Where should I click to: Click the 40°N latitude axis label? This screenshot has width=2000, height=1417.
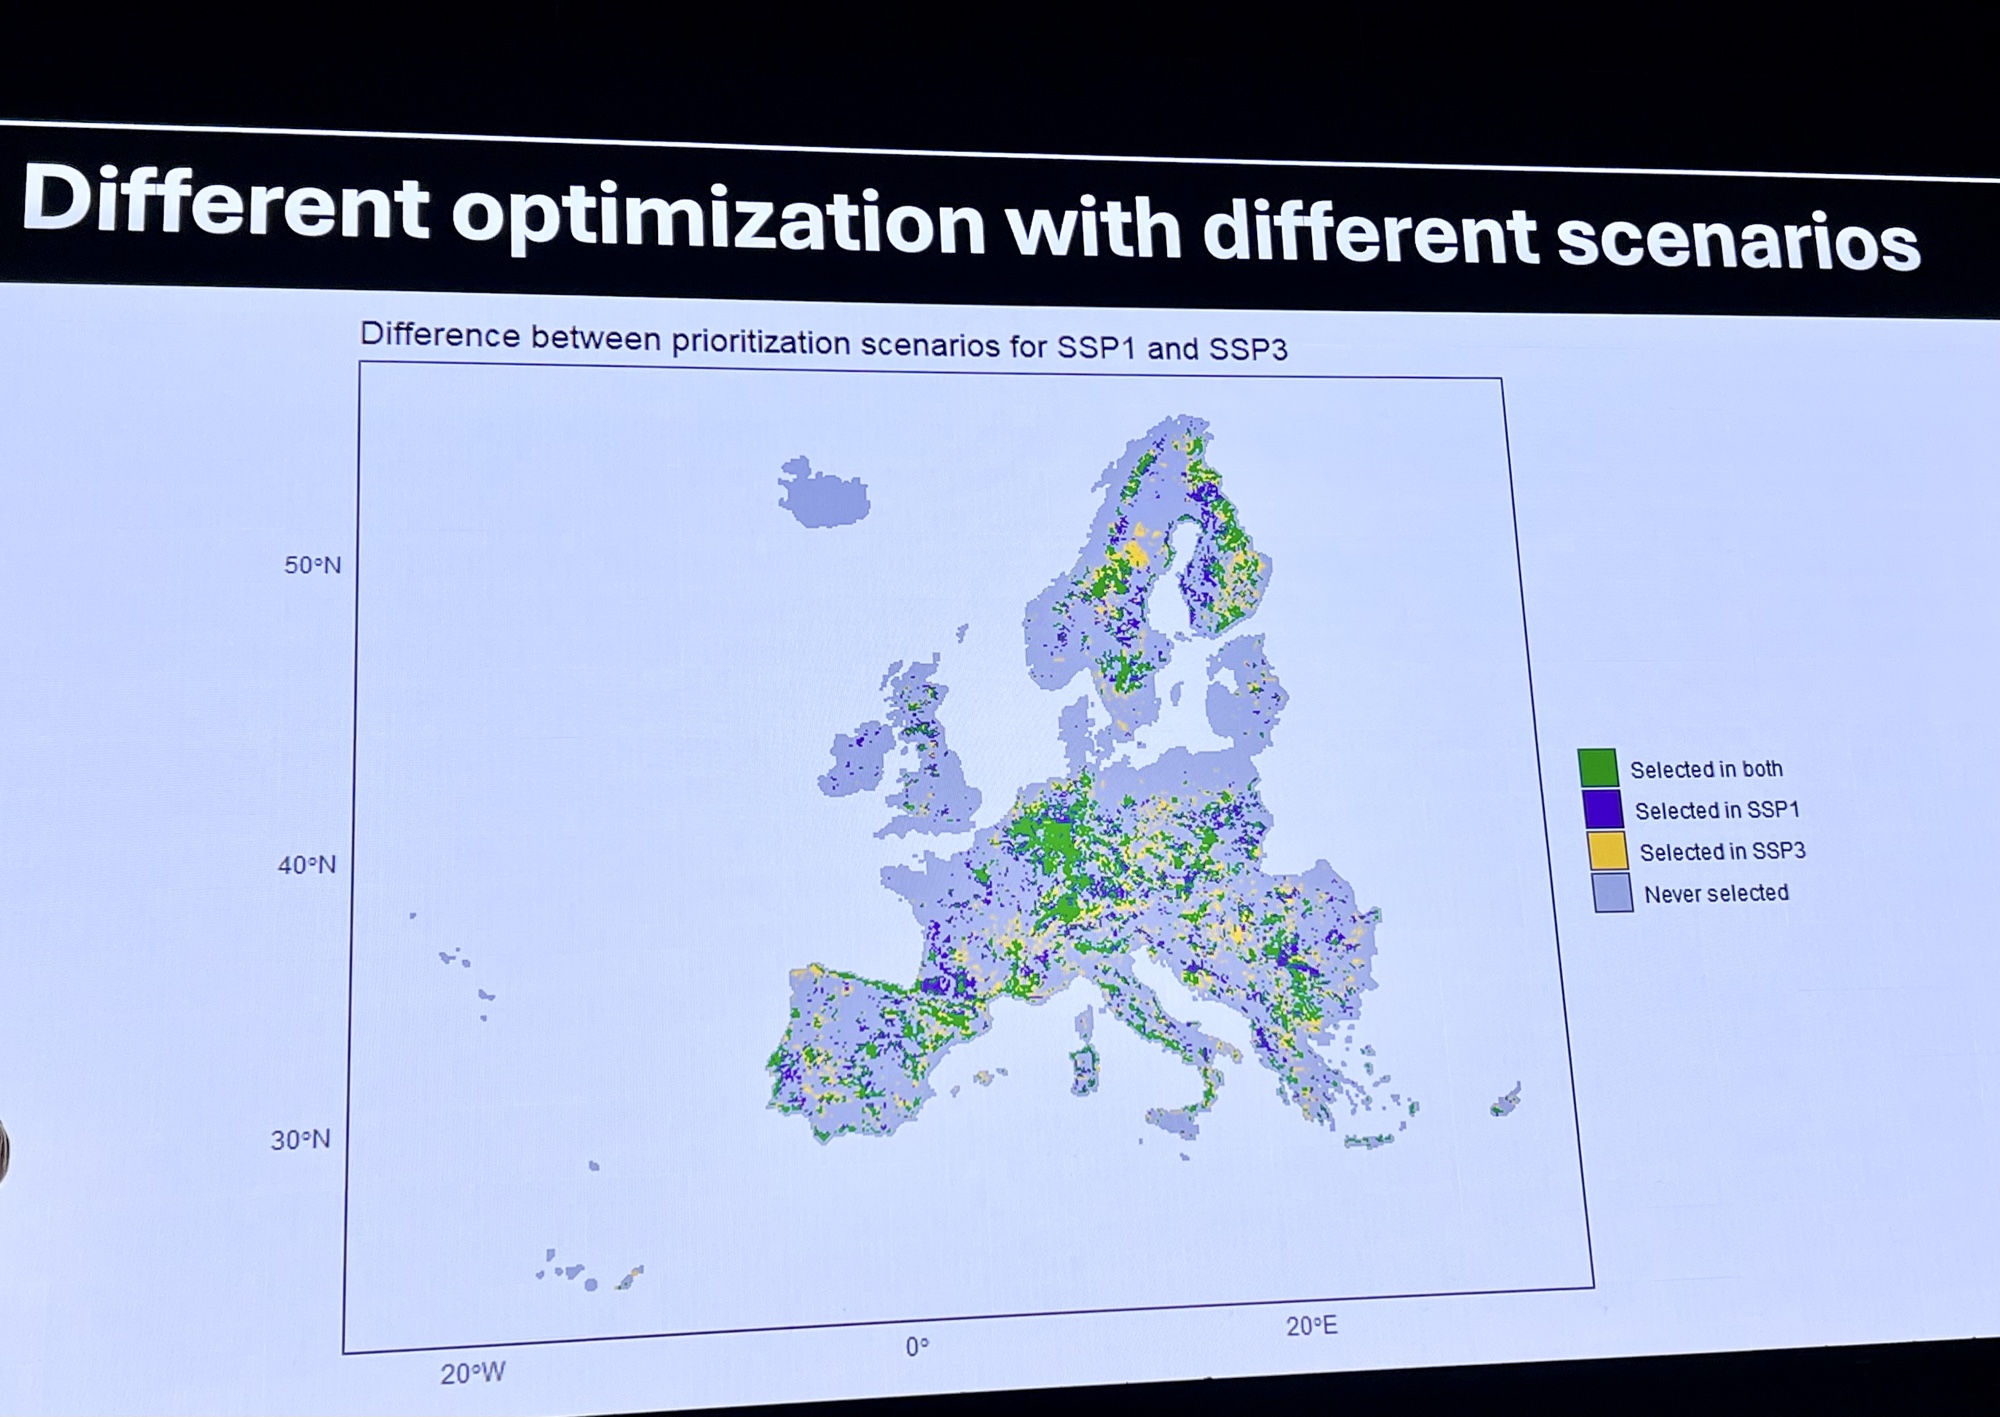[x=306, y=864]
